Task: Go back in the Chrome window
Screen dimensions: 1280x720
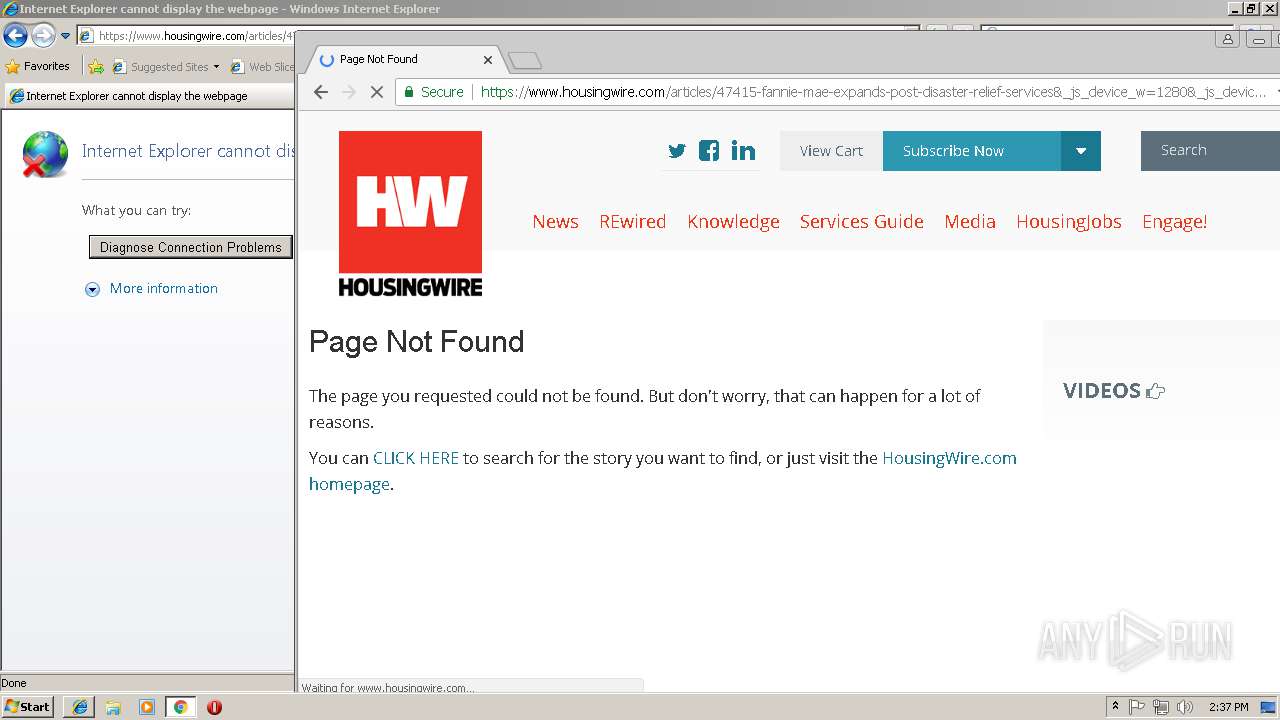Action: 320,92
